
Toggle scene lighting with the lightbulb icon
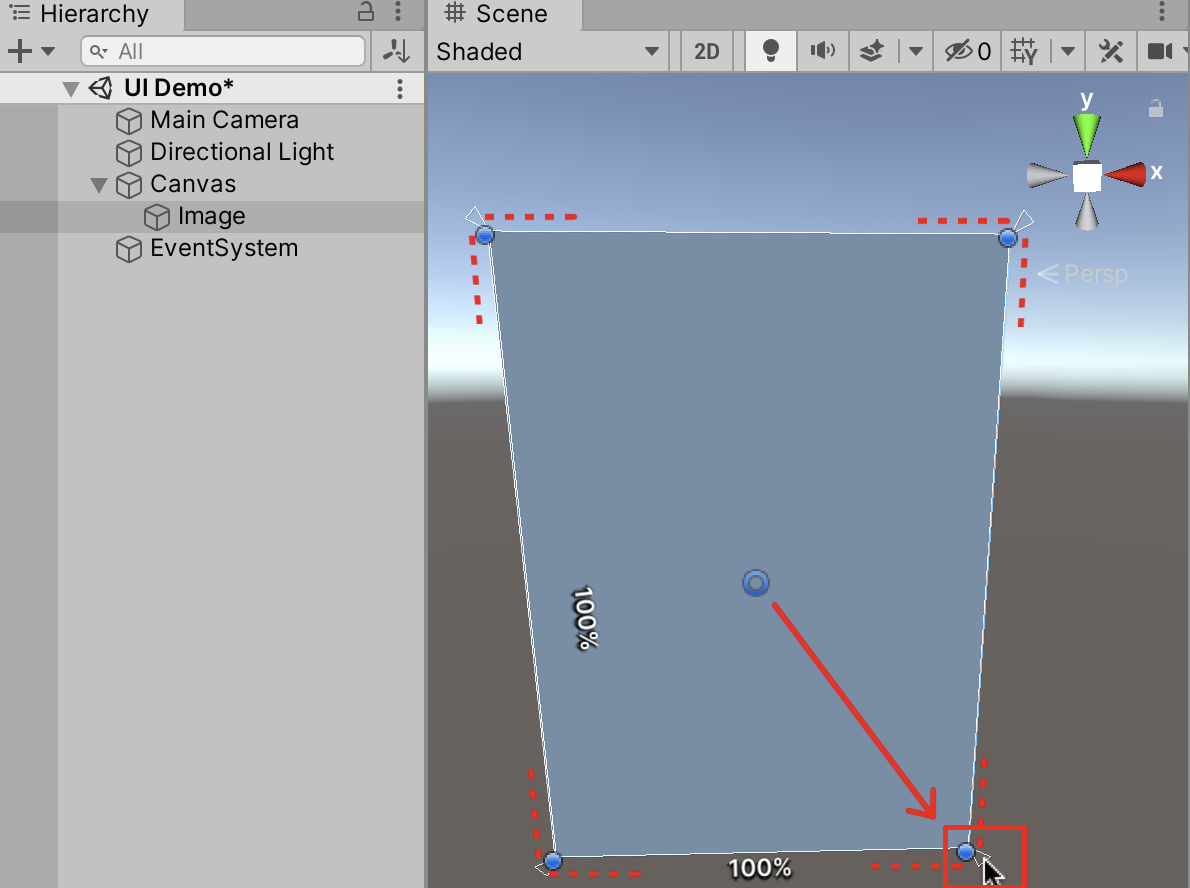tap(770, 51)
